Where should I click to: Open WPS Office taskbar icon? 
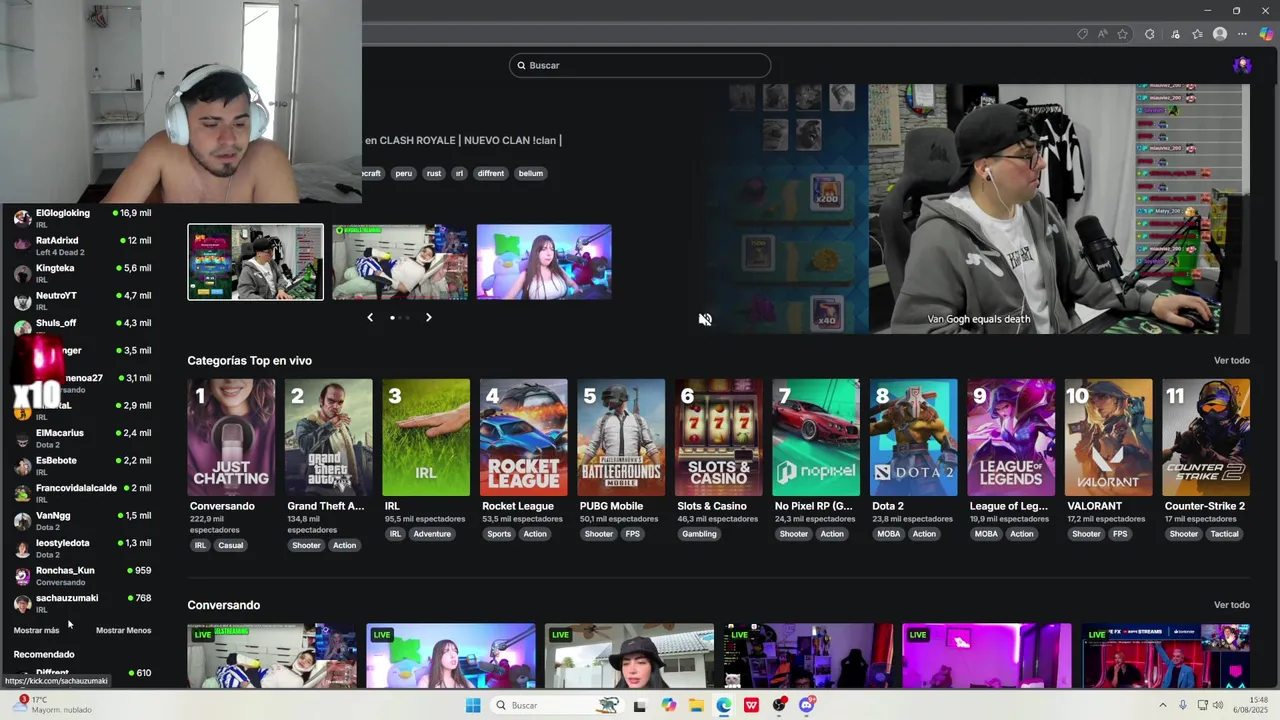click(751, 705)
